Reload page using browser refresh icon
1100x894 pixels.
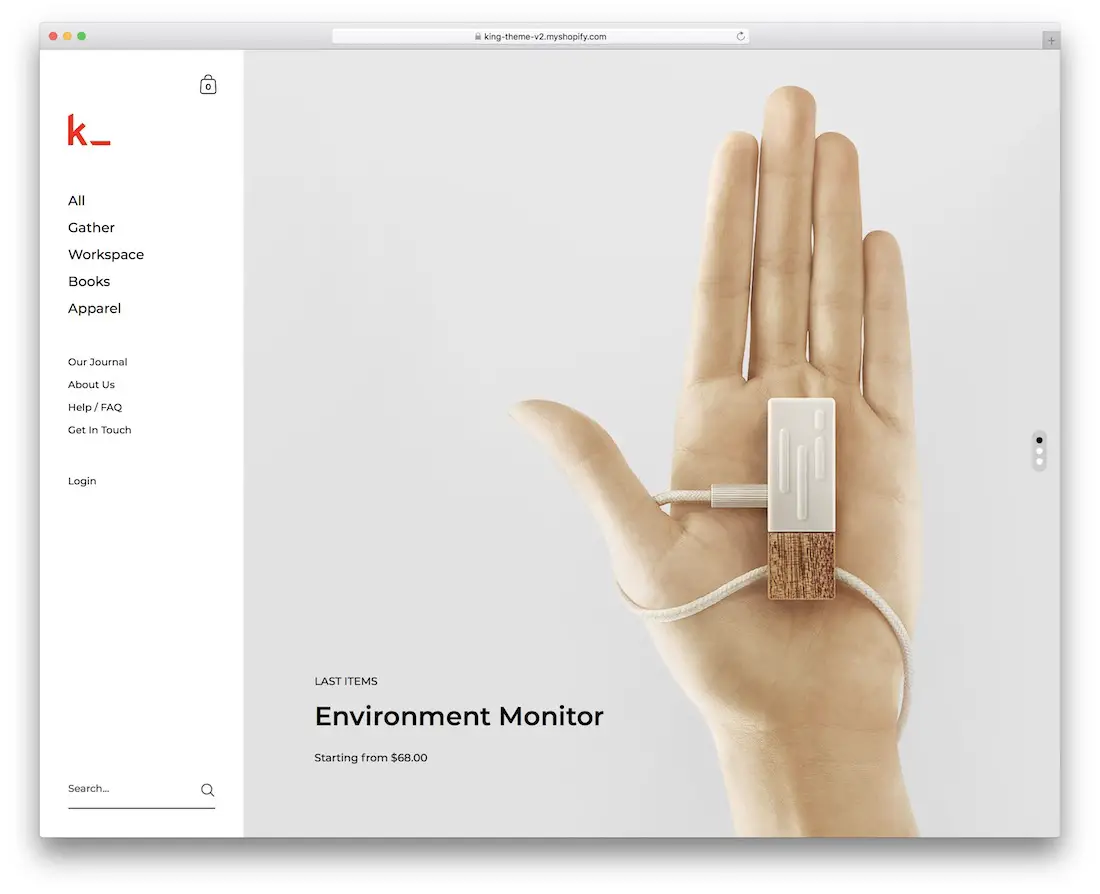tap(741, 37)
